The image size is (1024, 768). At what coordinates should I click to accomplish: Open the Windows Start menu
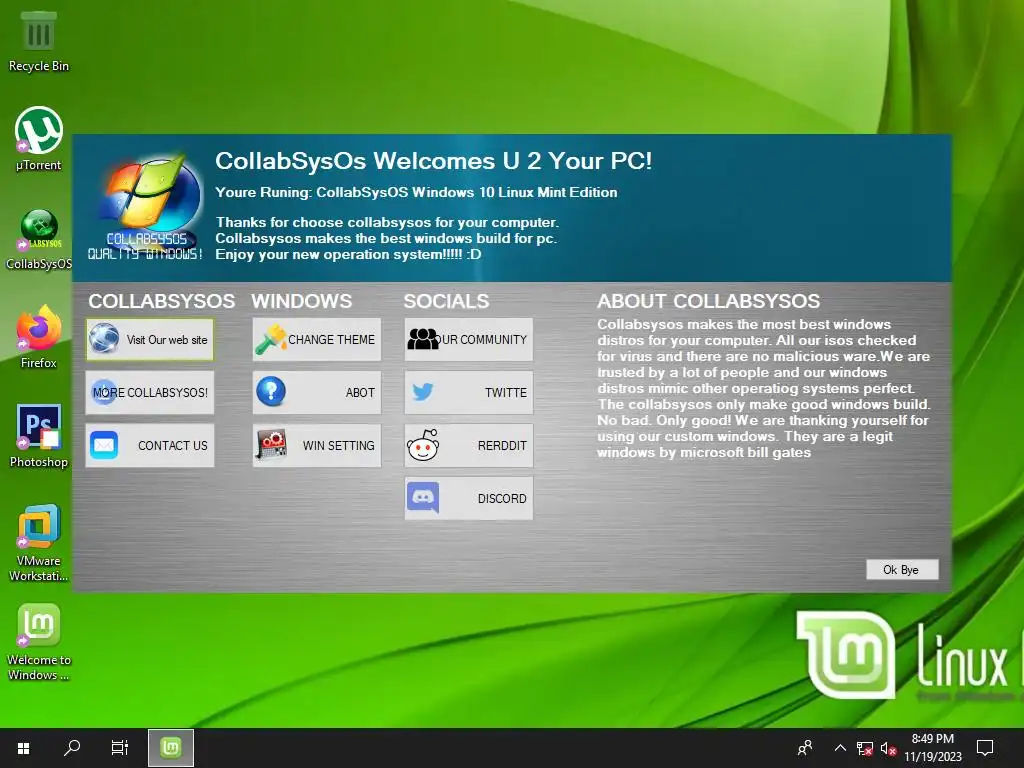pos(24,748)
